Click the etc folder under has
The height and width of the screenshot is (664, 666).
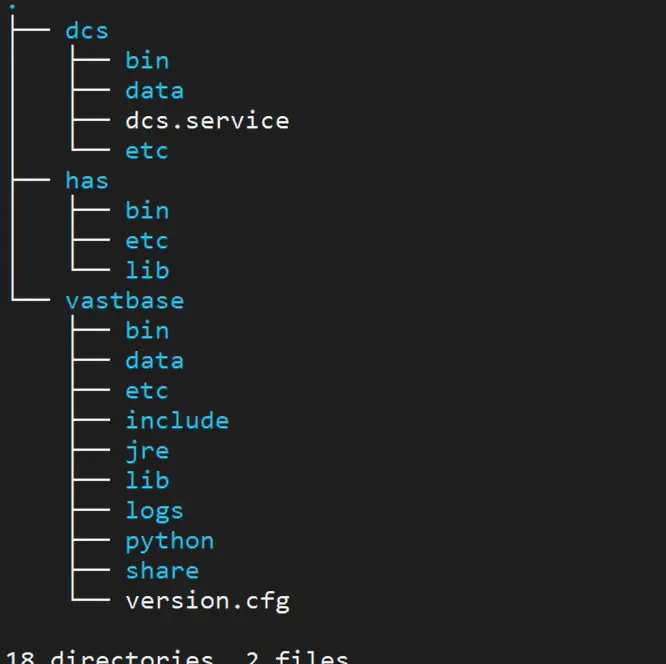(147, 240)
